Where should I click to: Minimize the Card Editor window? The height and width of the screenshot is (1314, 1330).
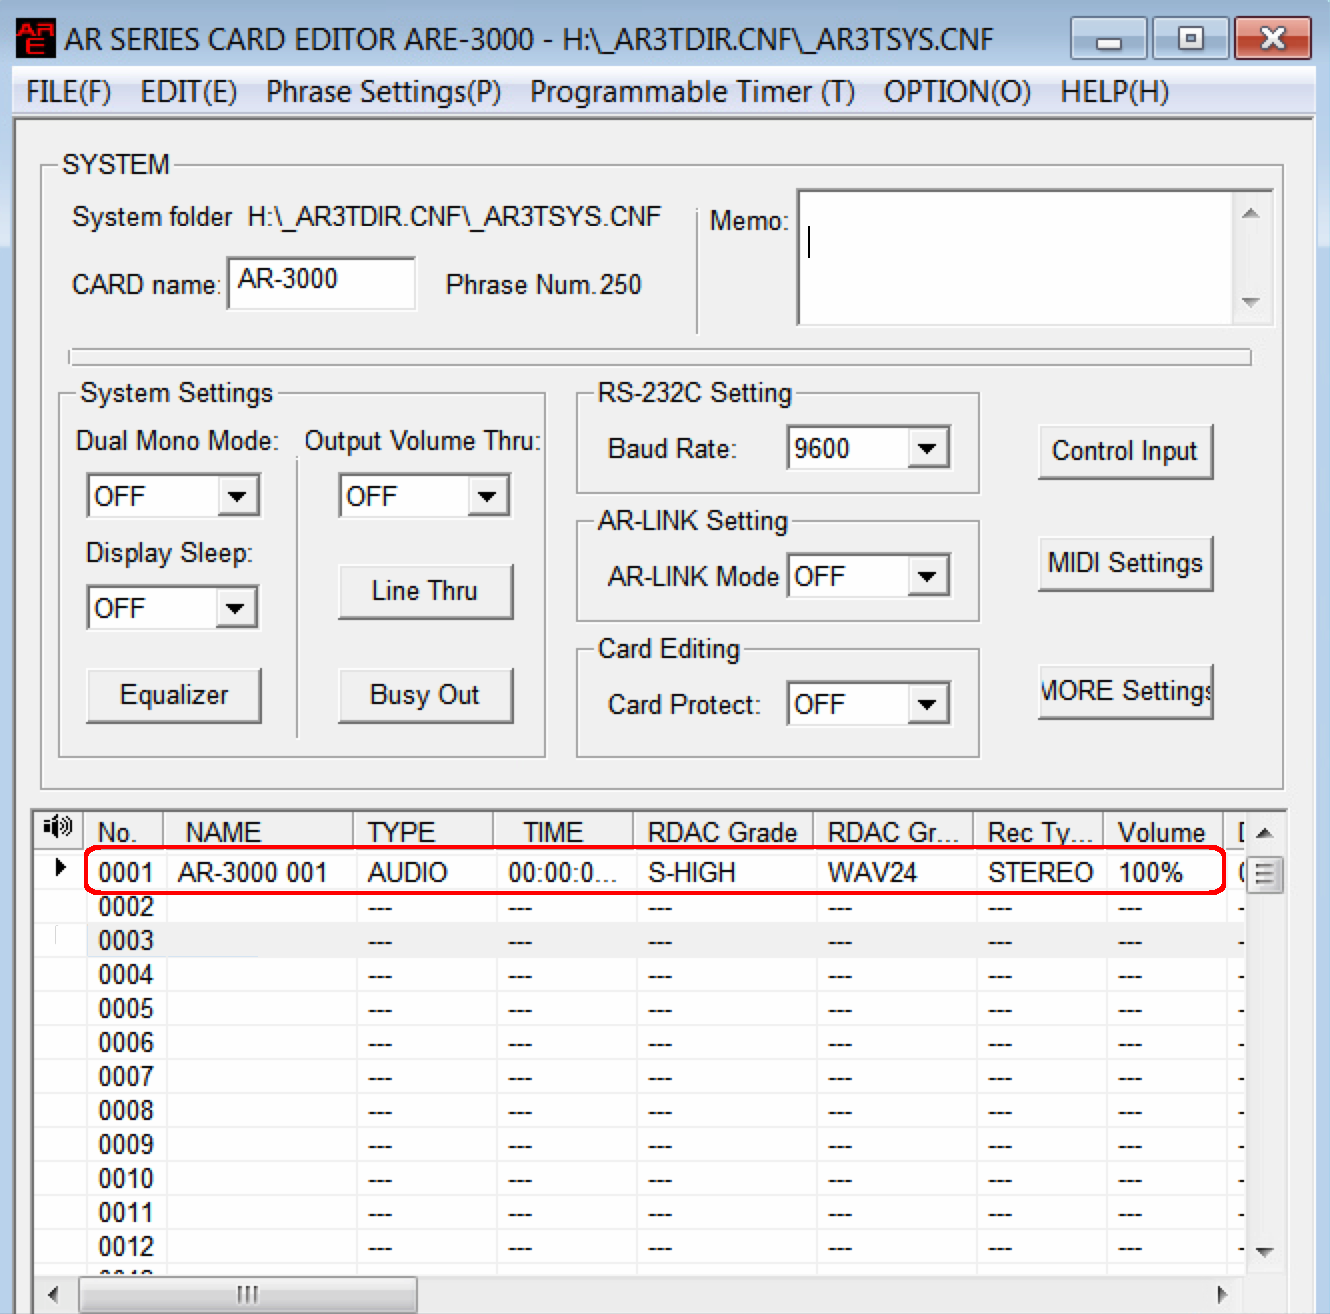[1109, 39]
